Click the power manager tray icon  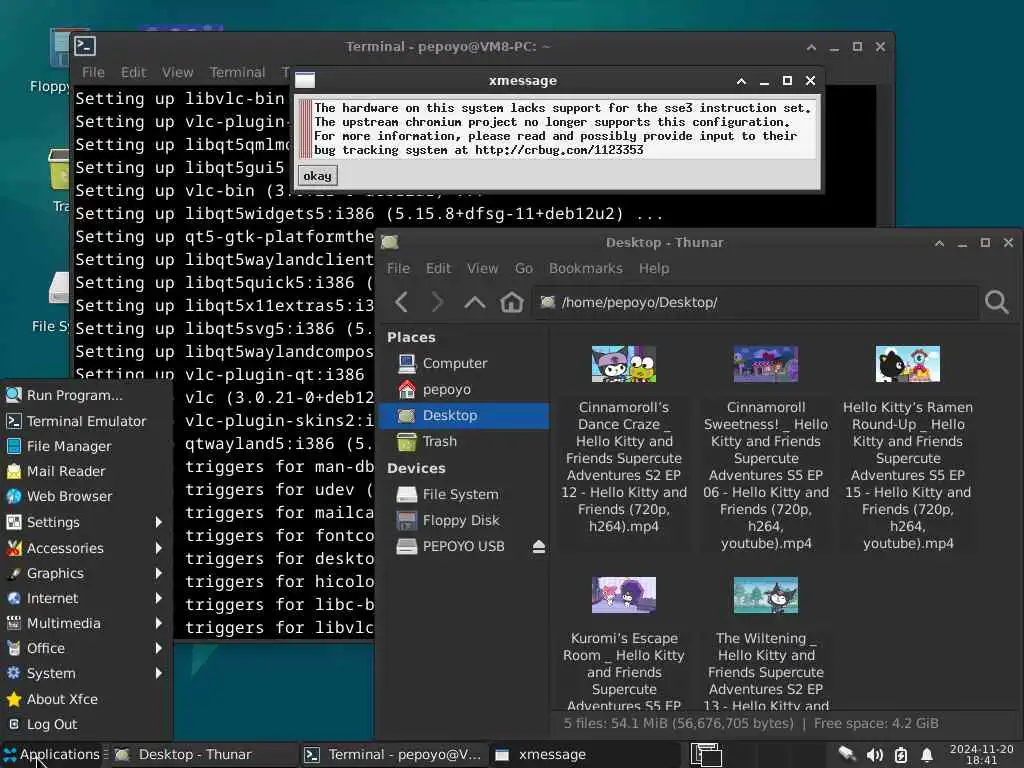click(x=901, y=755)
